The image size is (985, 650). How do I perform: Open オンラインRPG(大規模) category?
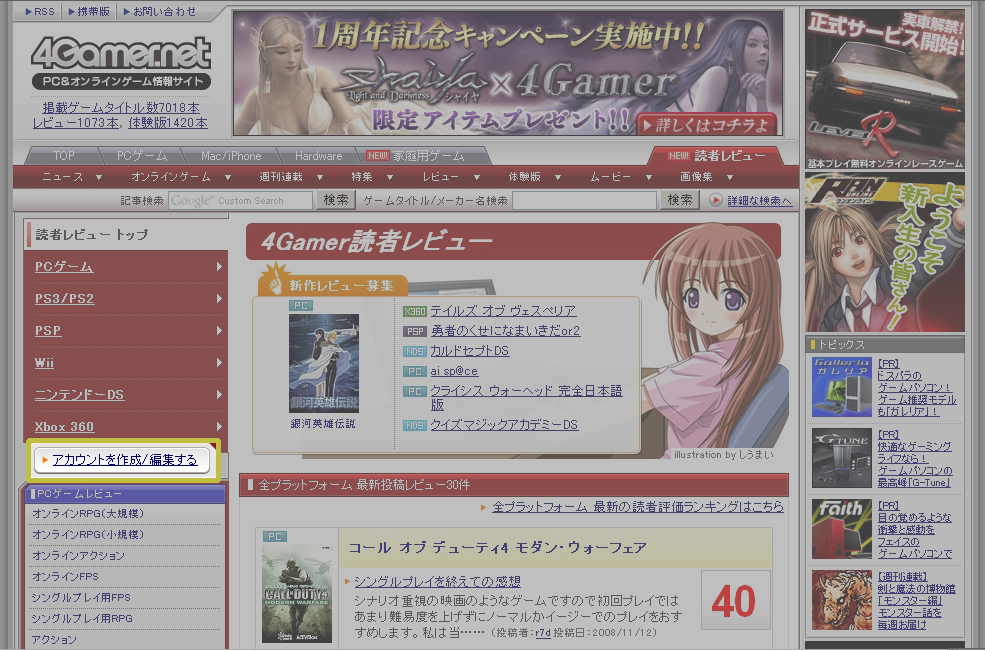88,514
